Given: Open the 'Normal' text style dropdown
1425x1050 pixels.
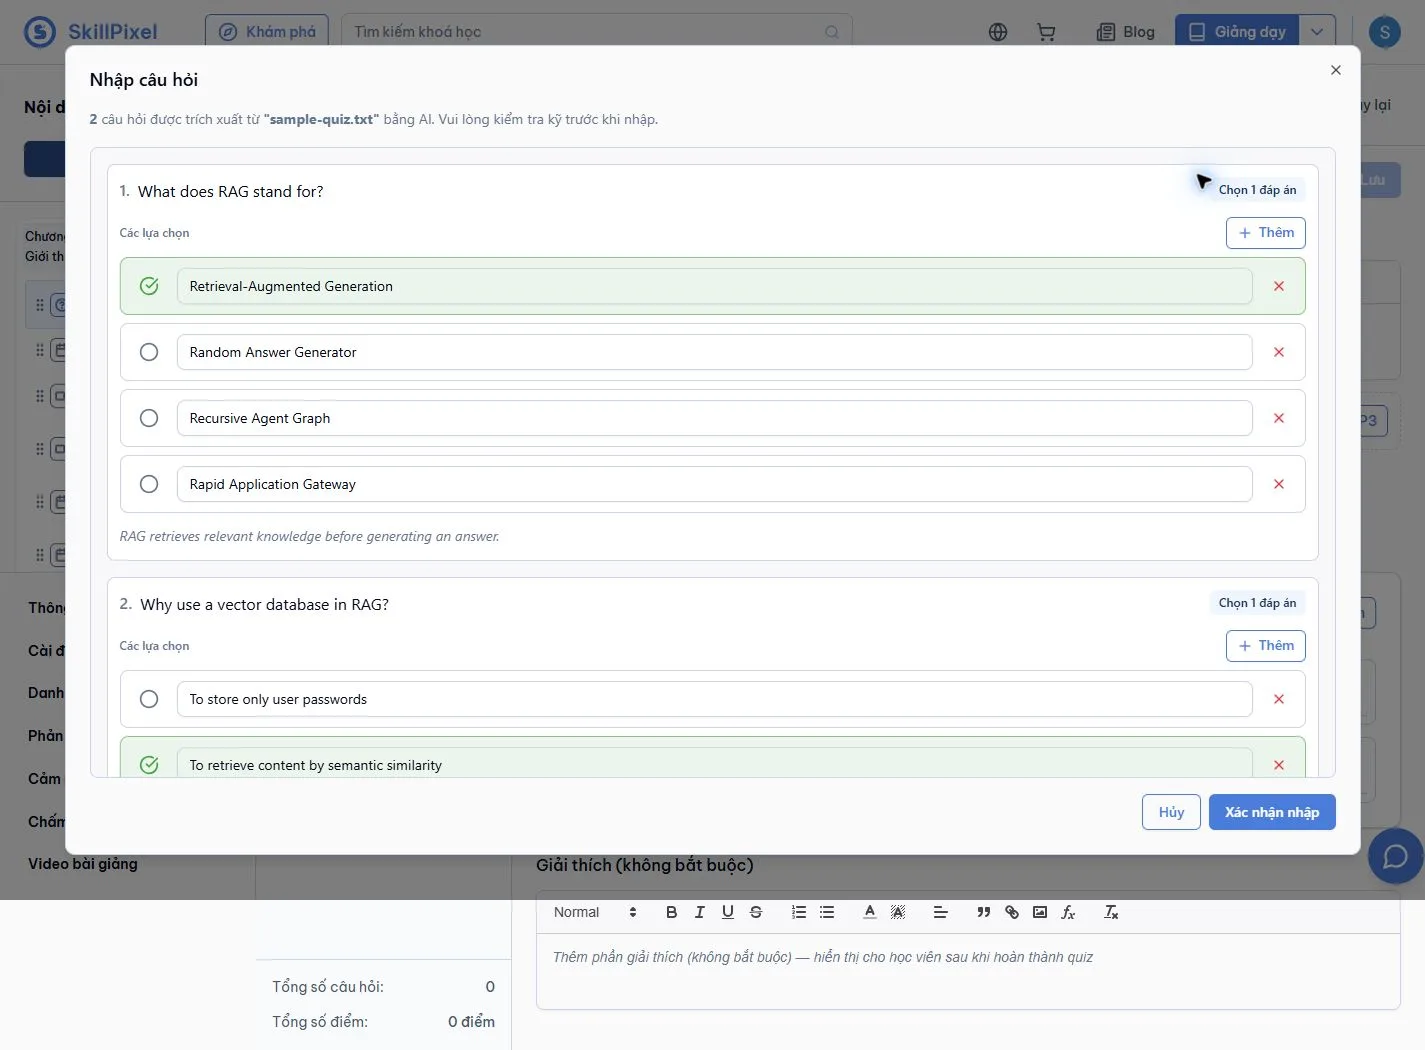Looking at the screenshot, I should click(595, 912).
